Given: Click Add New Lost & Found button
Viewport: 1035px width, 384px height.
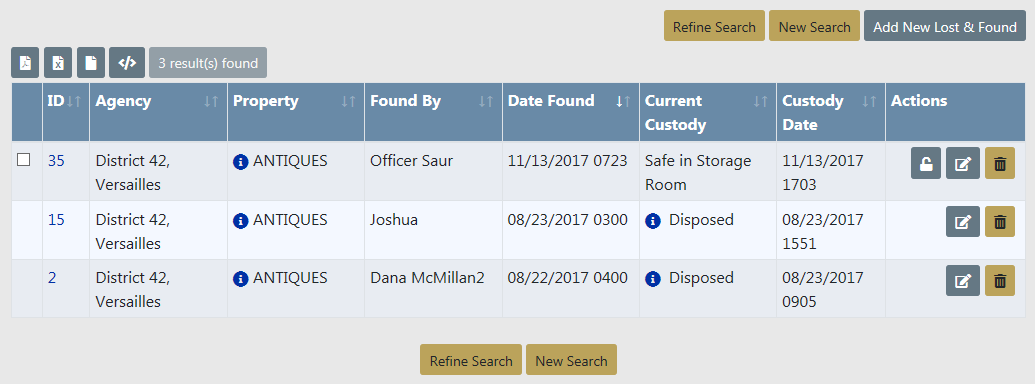Looking at the screenshot, I should click(x=945, y=26).
